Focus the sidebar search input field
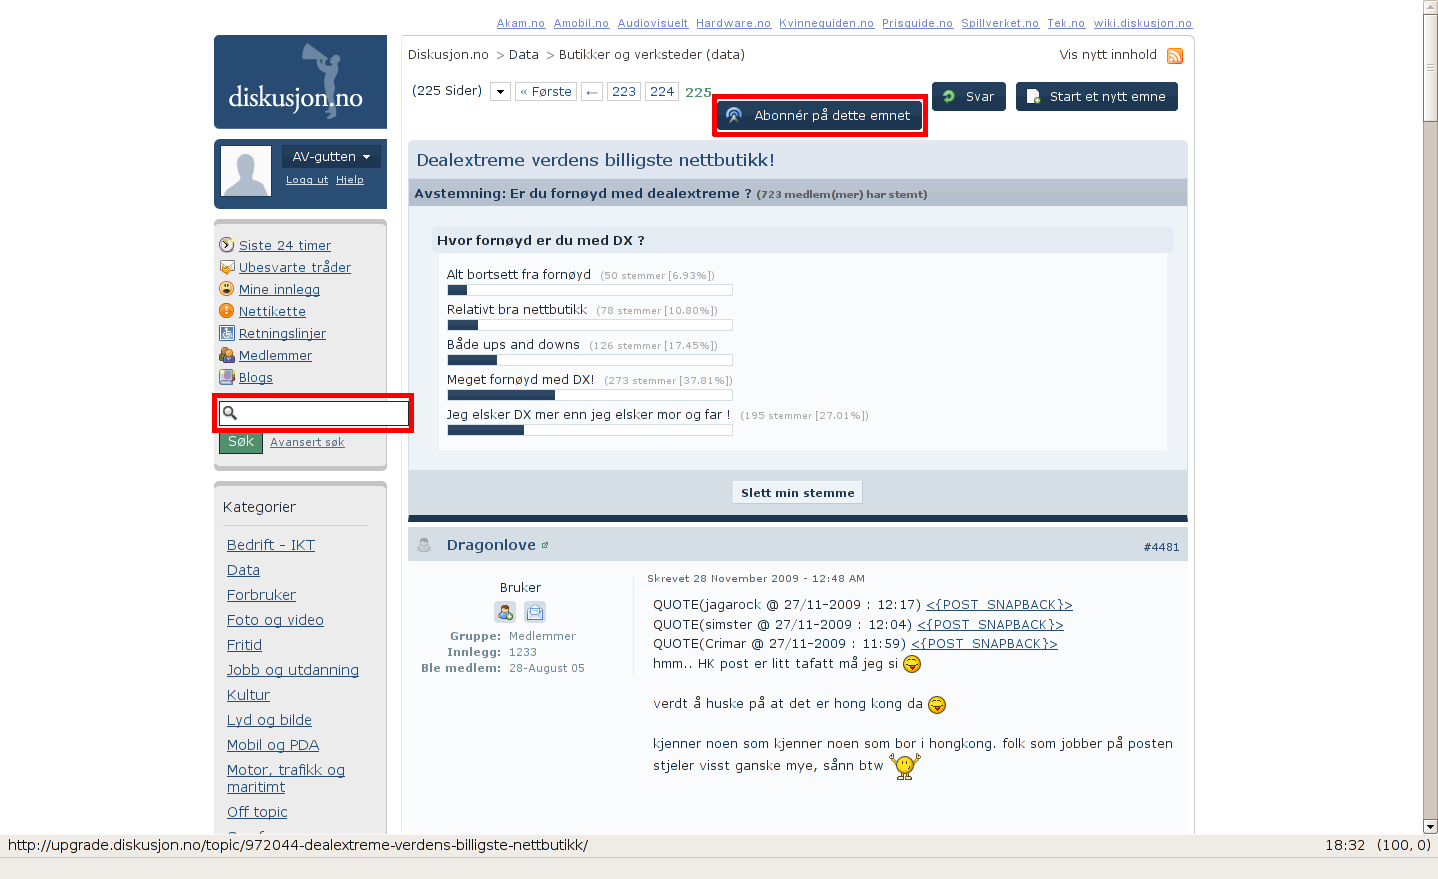 click(314, 413)
